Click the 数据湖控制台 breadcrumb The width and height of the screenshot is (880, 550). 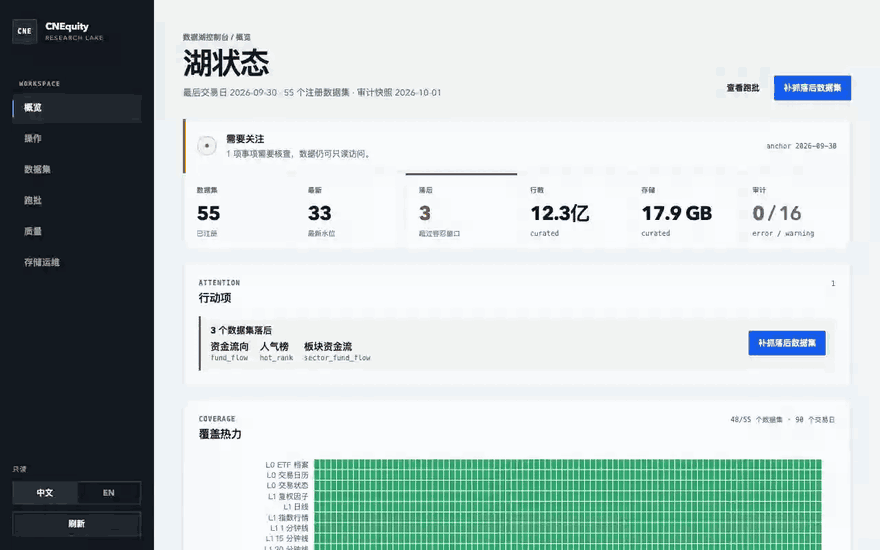click(205, 37)
